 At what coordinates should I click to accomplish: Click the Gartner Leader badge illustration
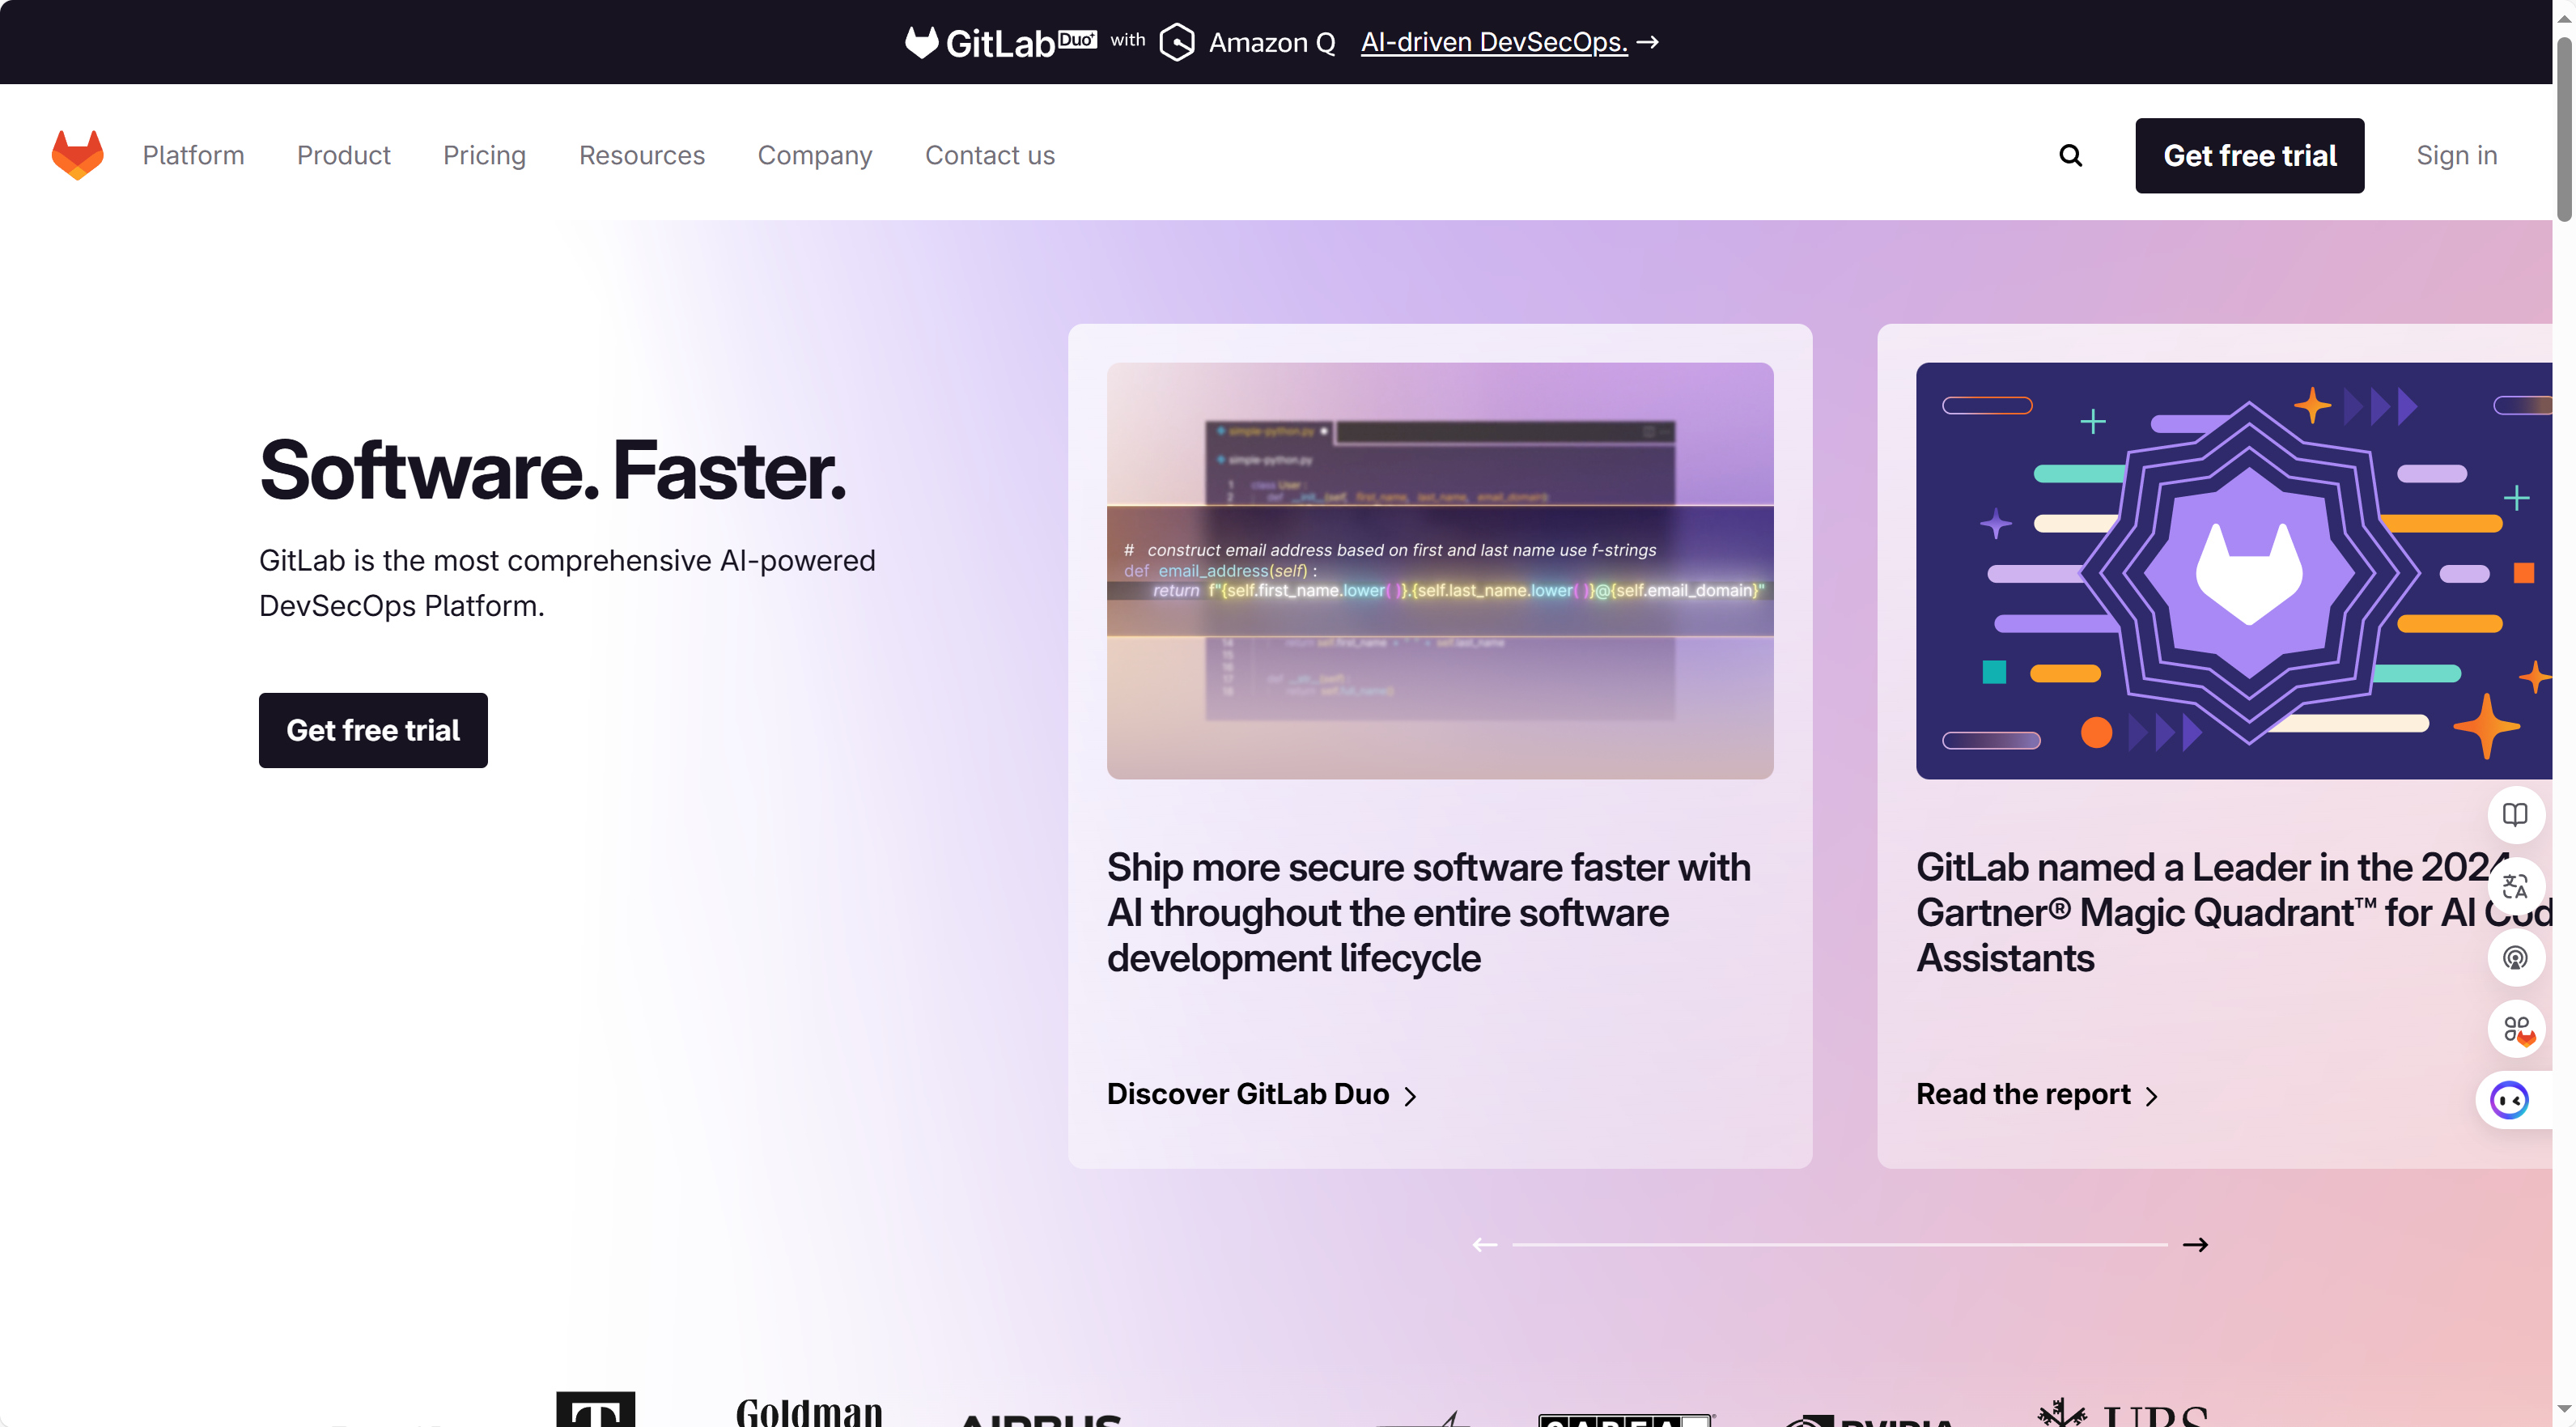pyautogui.click(x=2234, y=570)
